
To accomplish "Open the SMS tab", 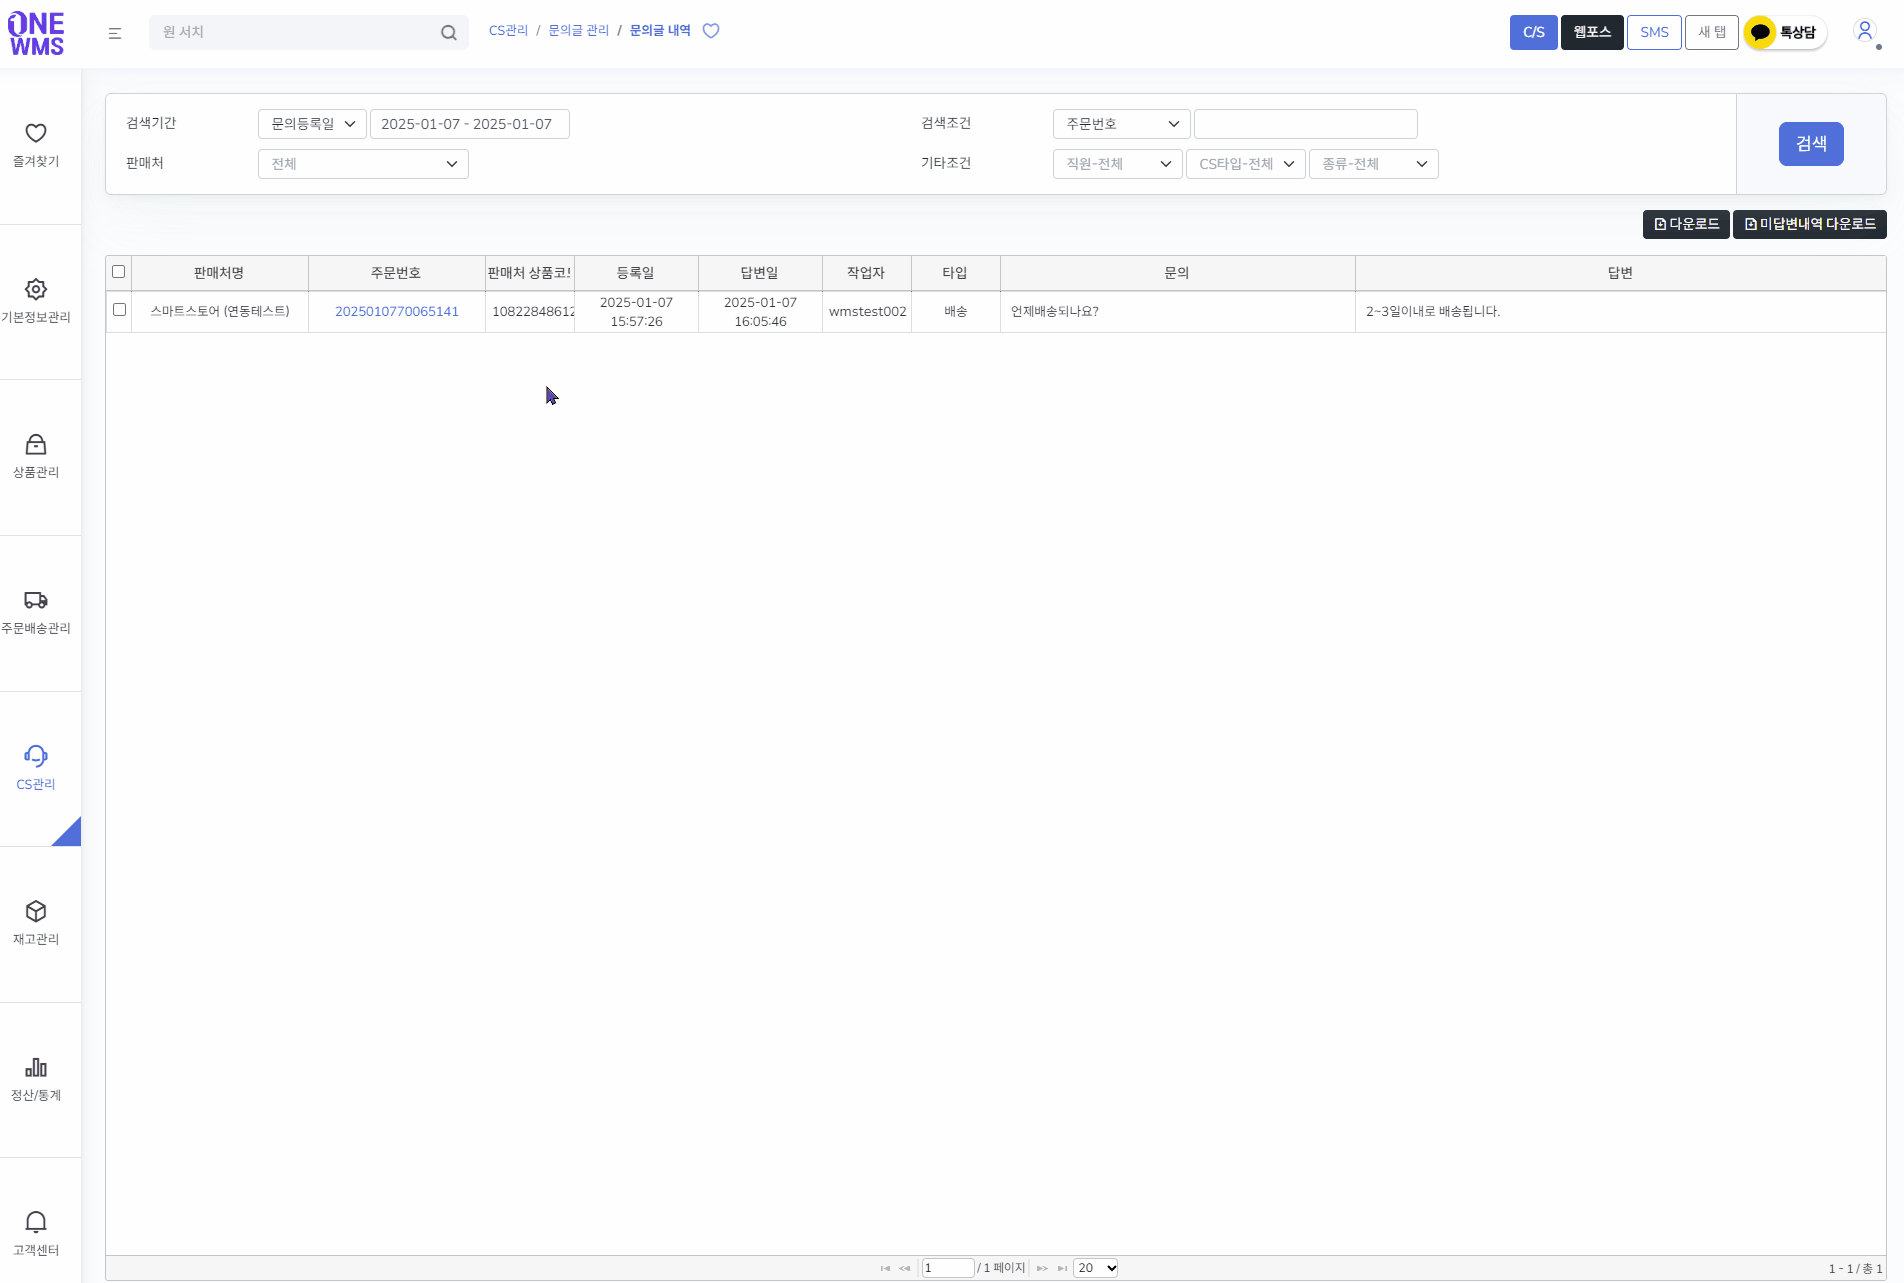I will (x=1654, y=32).
